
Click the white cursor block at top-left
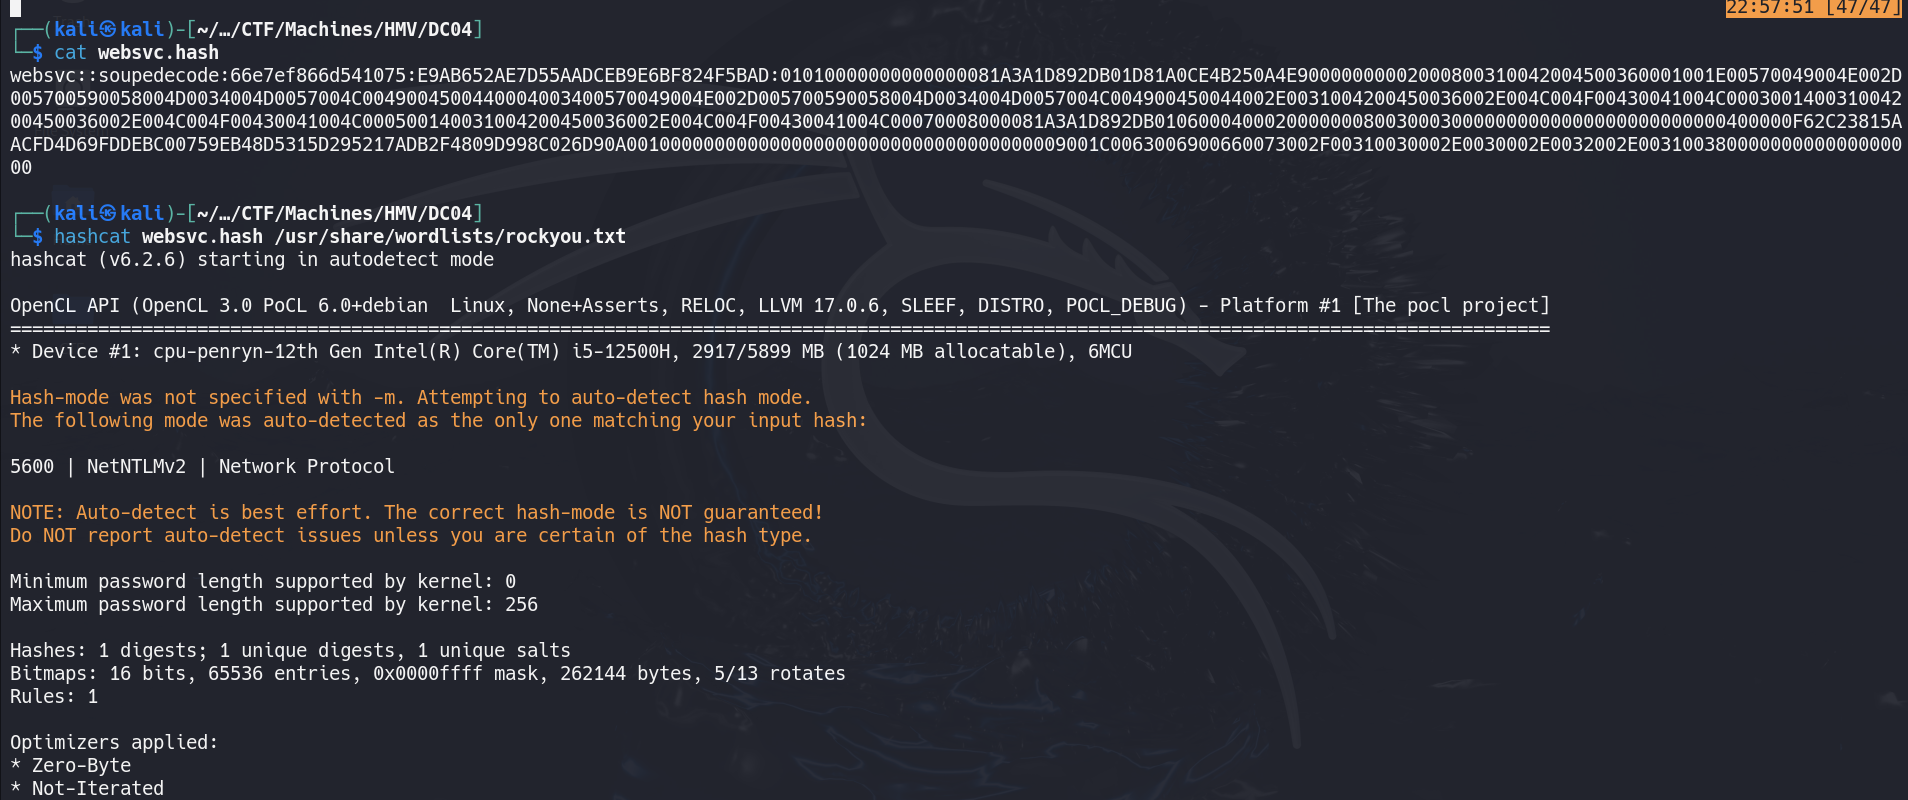(15, 8)
